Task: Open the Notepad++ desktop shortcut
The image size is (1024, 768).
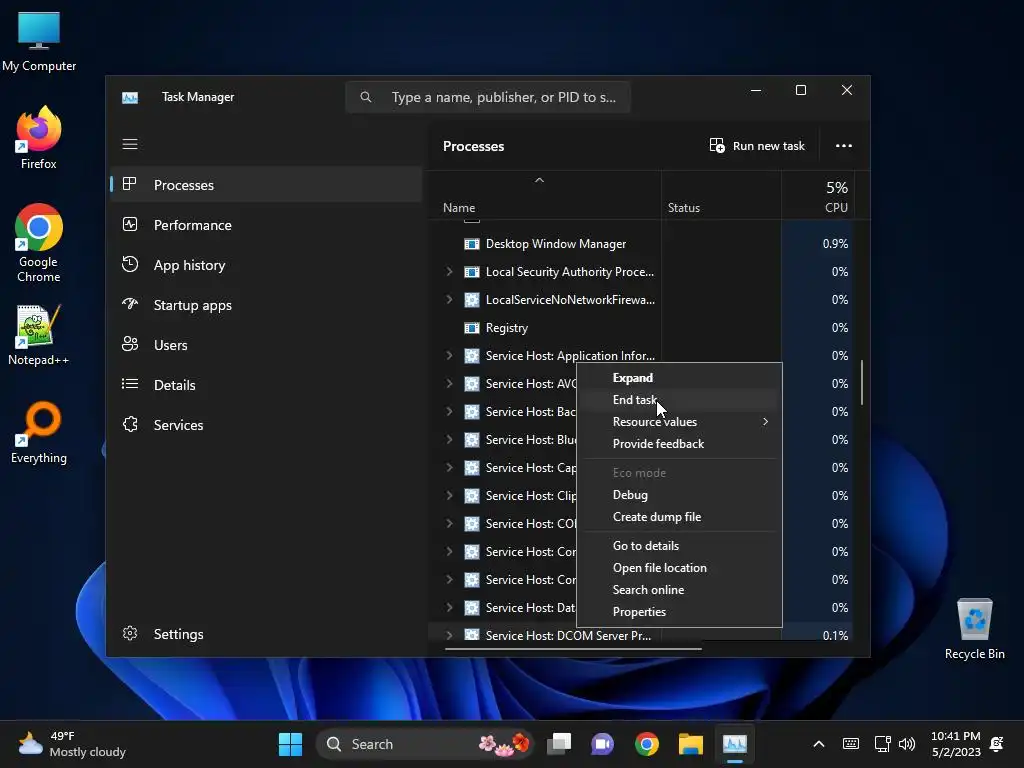Action: point(39,334)
